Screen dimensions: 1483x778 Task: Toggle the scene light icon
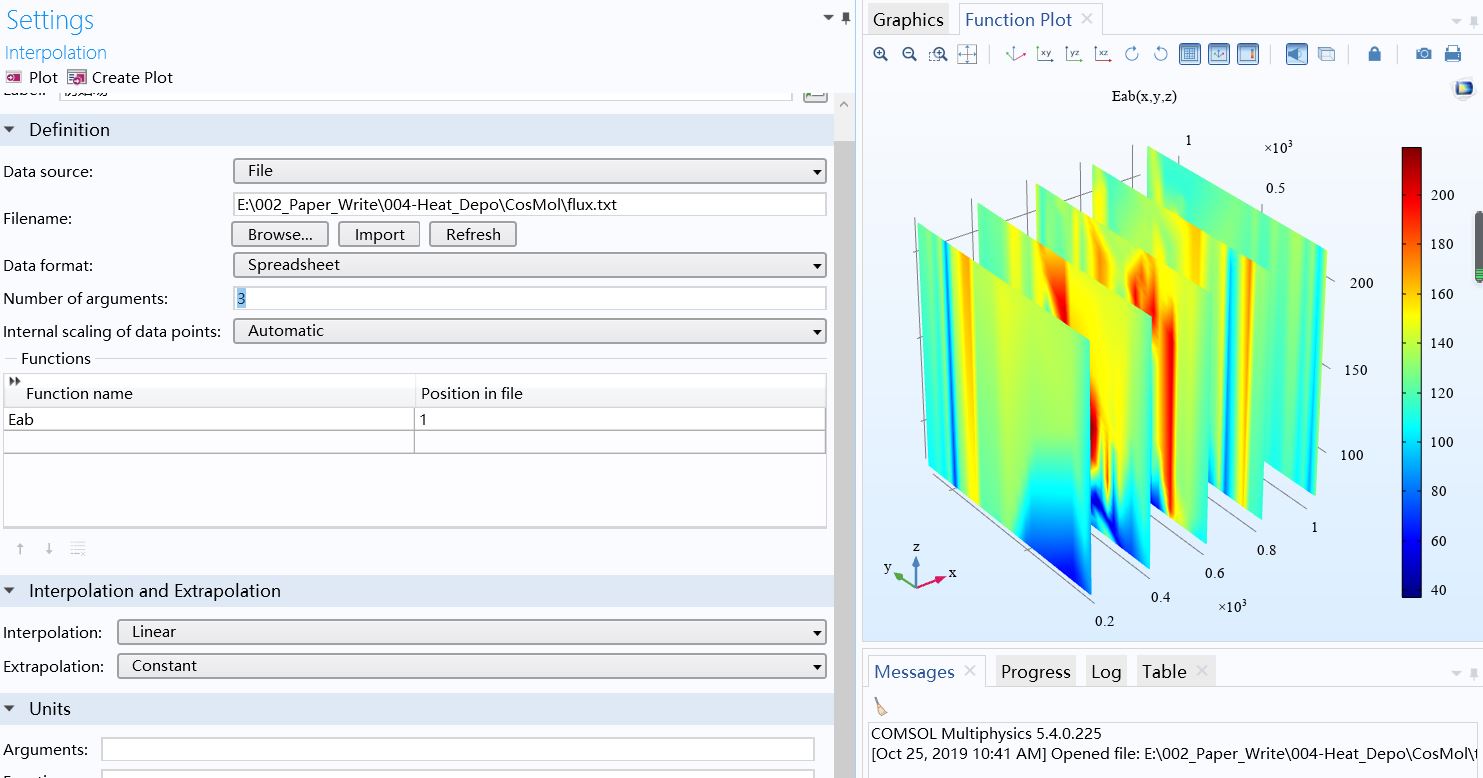point(1296,54)
